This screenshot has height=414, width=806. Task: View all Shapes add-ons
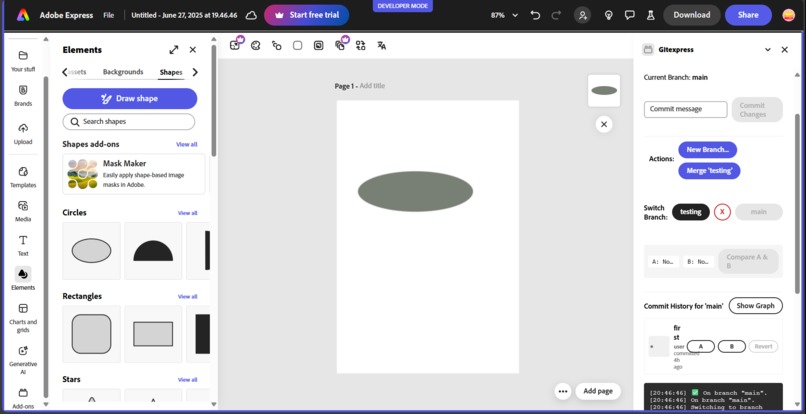[187, 145]
